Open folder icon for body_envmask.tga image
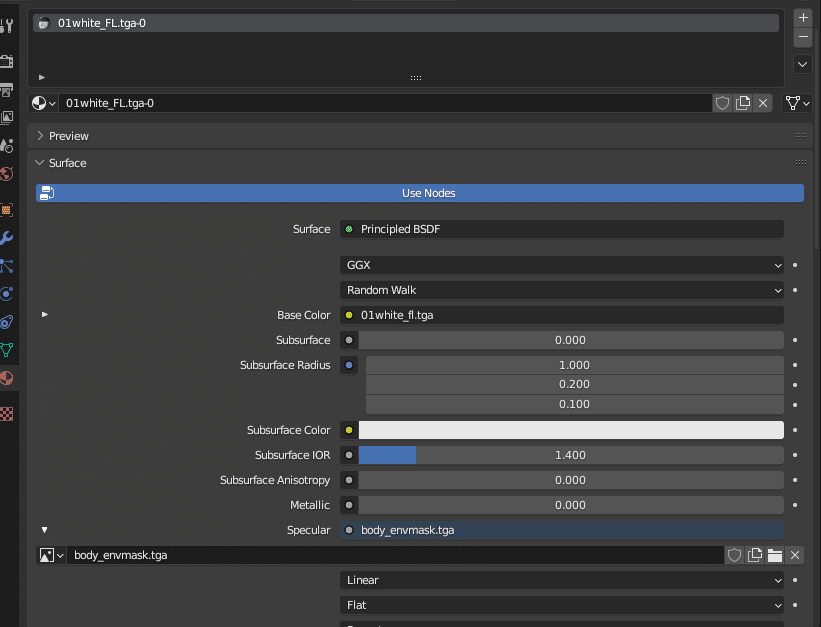Image resolution: width=821 pixels, height=627 pixels. tap(774, 555)
